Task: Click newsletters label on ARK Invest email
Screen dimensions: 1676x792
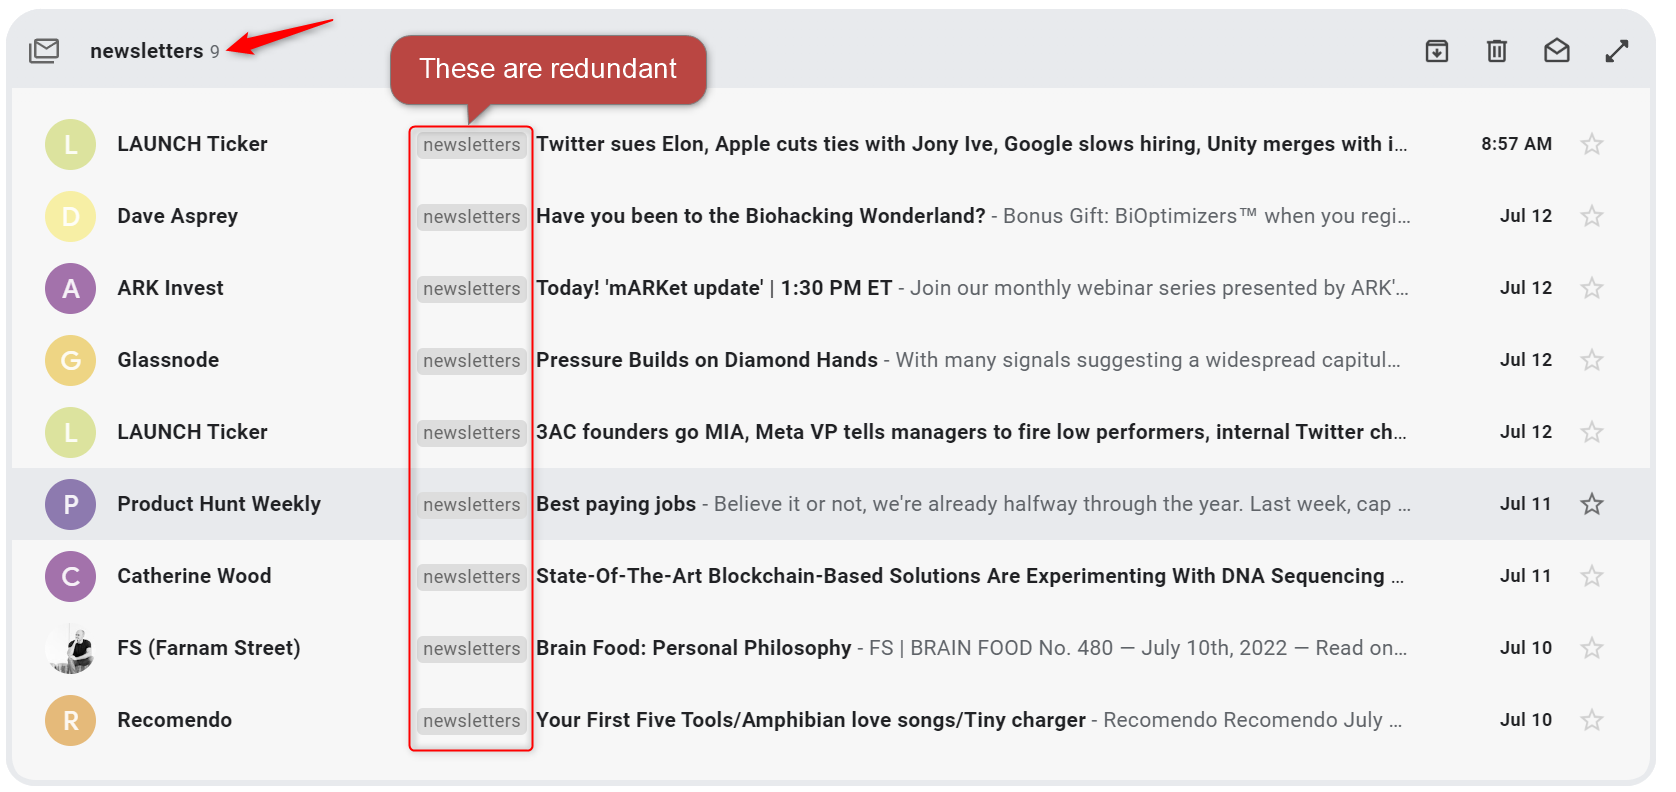Action: point(472,289)
